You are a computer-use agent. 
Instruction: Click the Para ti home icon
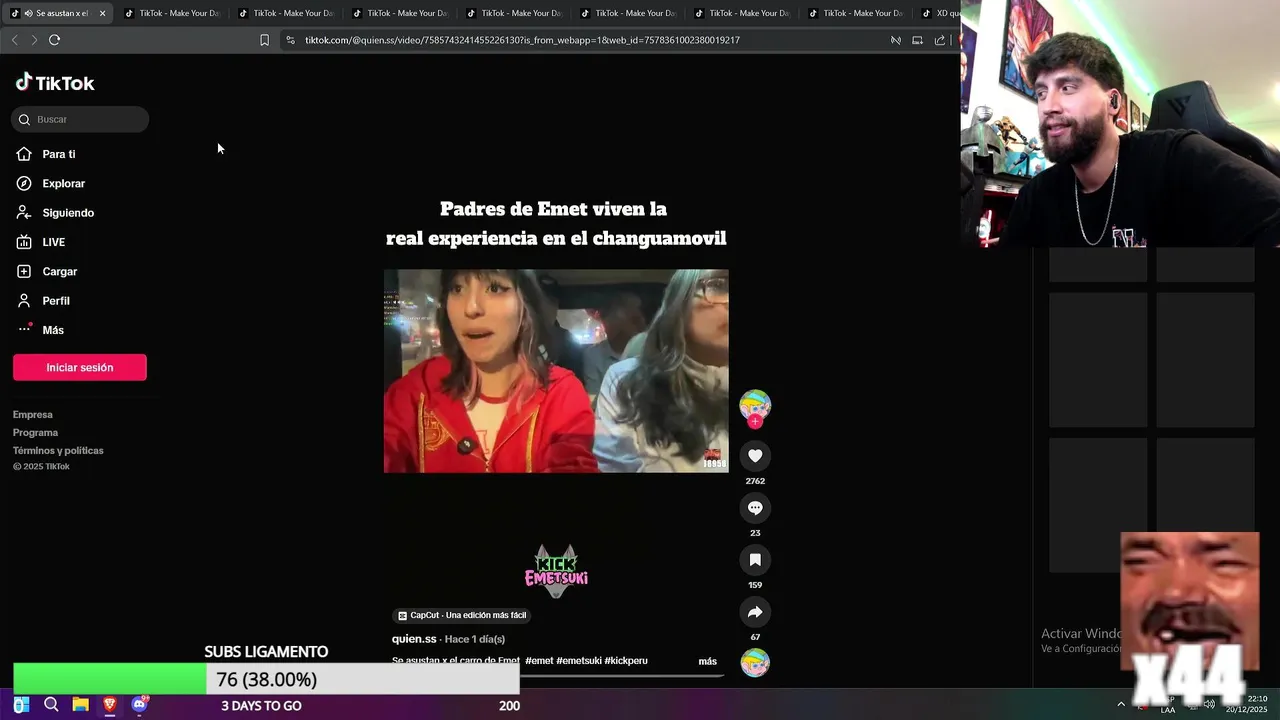pyautogui.click(x=24, y=154)
